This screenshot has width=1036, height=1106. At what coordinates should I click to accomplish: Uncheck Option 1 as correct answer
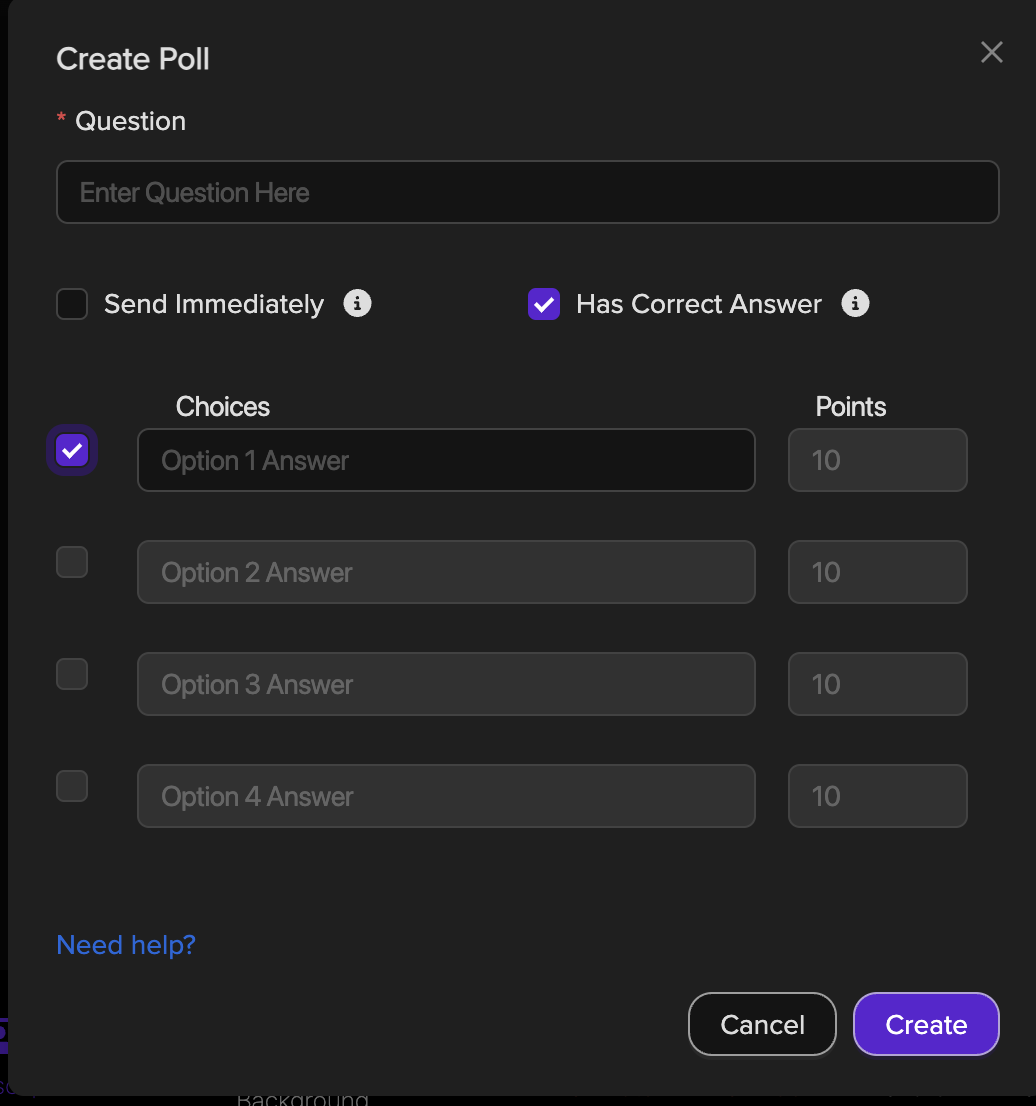71,450
